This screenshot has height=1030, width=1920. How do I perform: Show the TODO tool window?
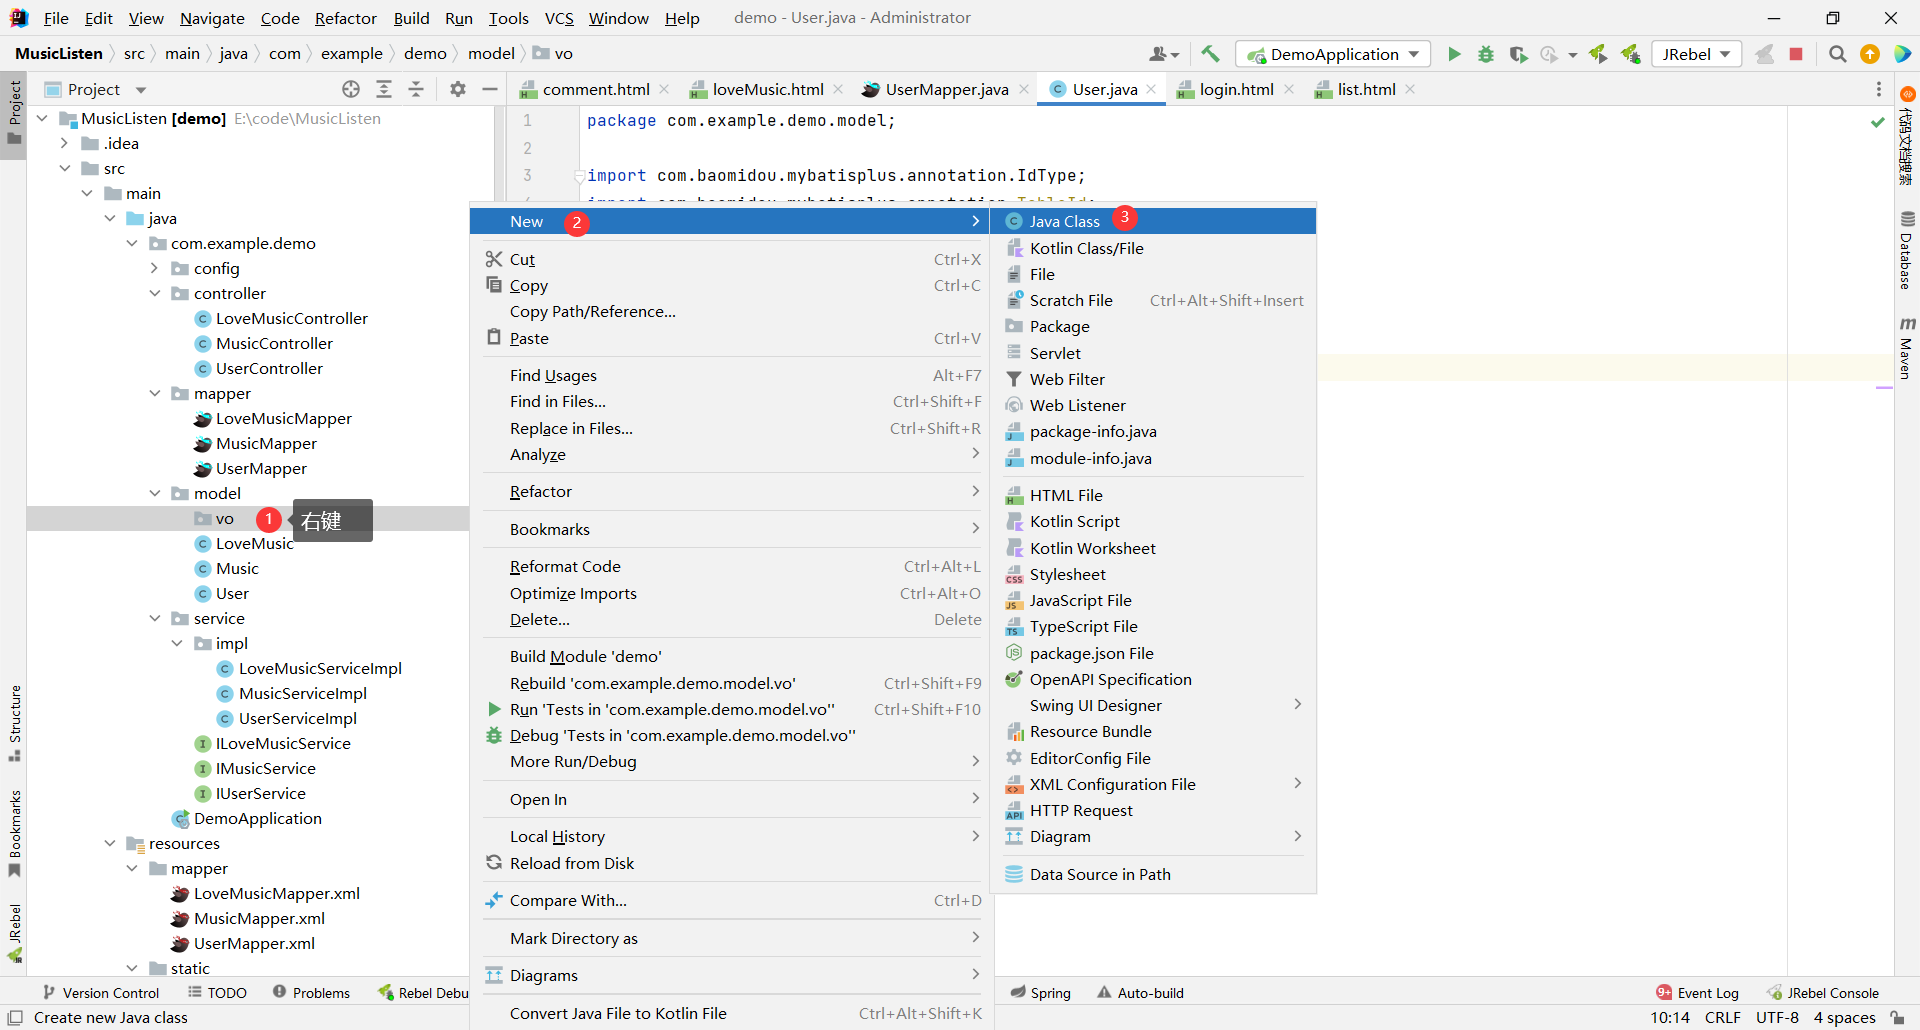click(217, 992)
